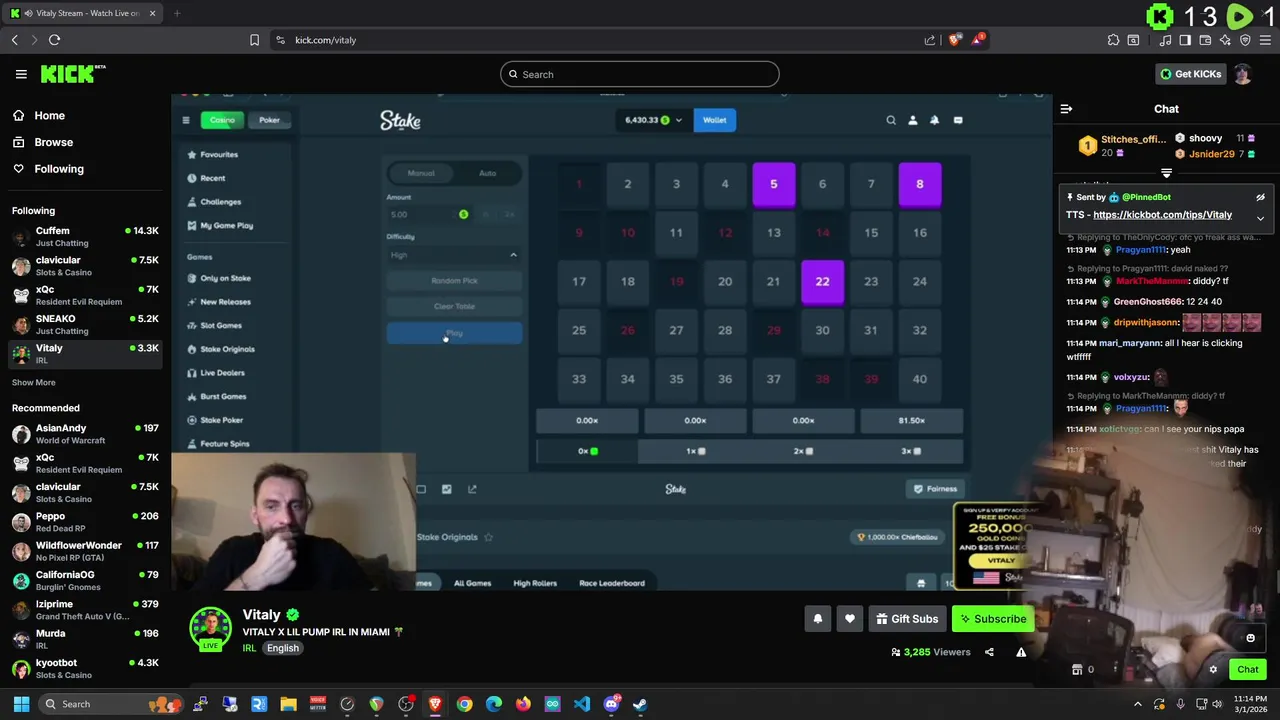Expand the gift leaderboard handle
The height and width of the screenshot is (720, 1280).
(x=1166, y=174)
